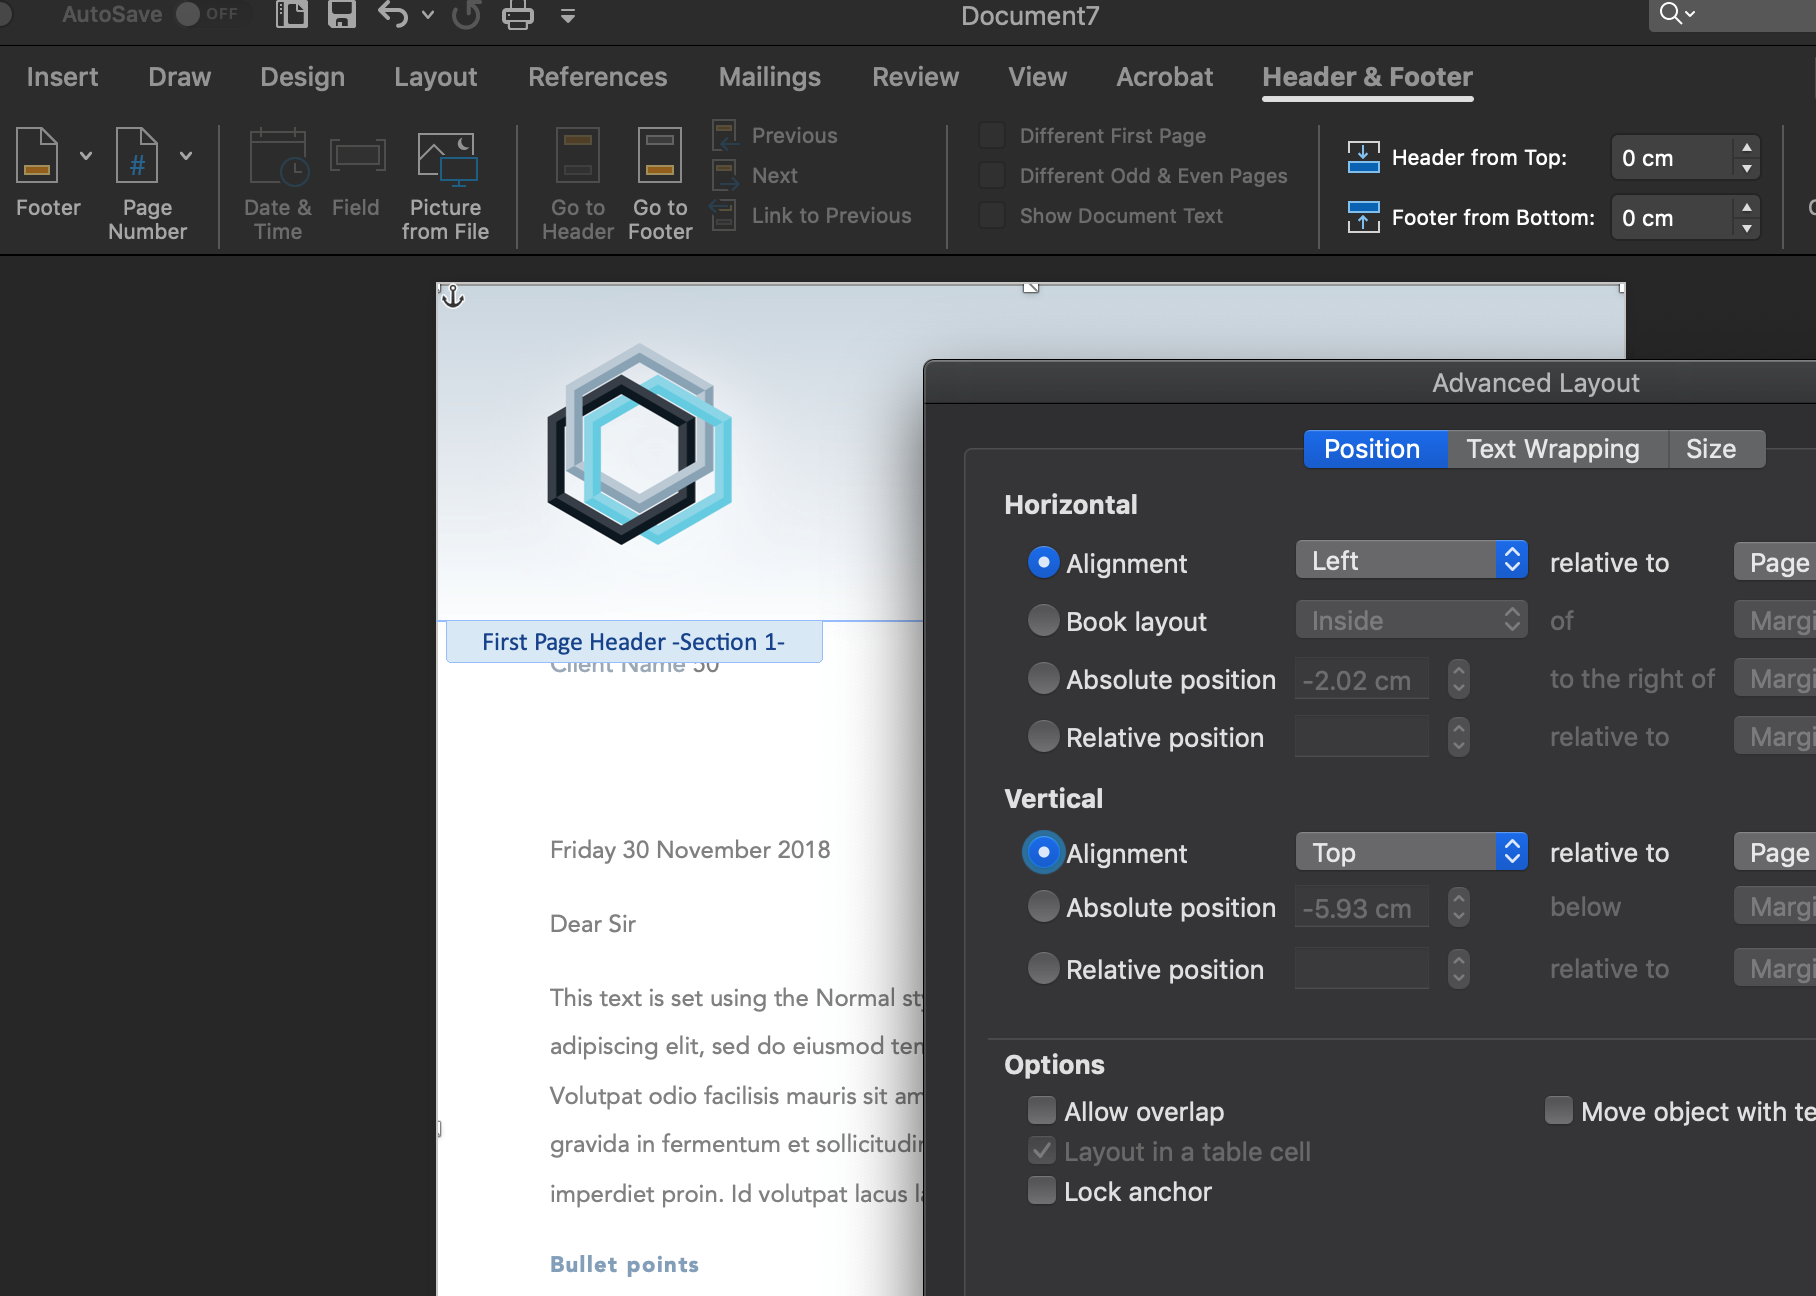The image size is (1816, 1296).
Task: Open Horizontal Alignment Left dropdown
Action: click(1411, 560)
